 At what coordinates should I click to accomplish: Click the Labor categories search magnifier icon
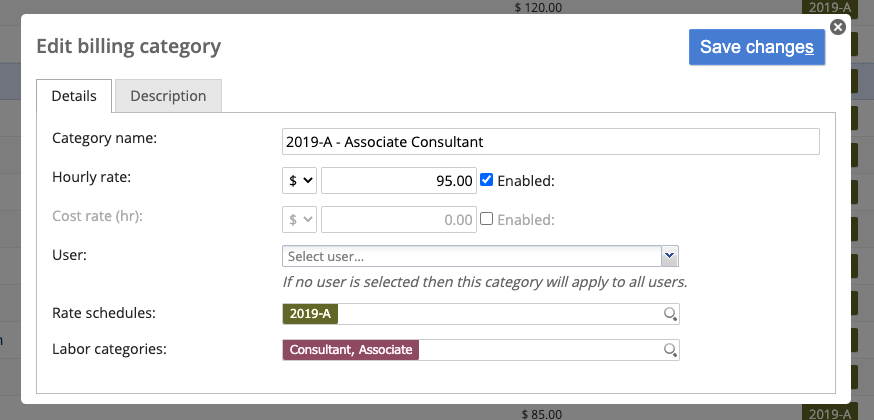tap(671, 350)
